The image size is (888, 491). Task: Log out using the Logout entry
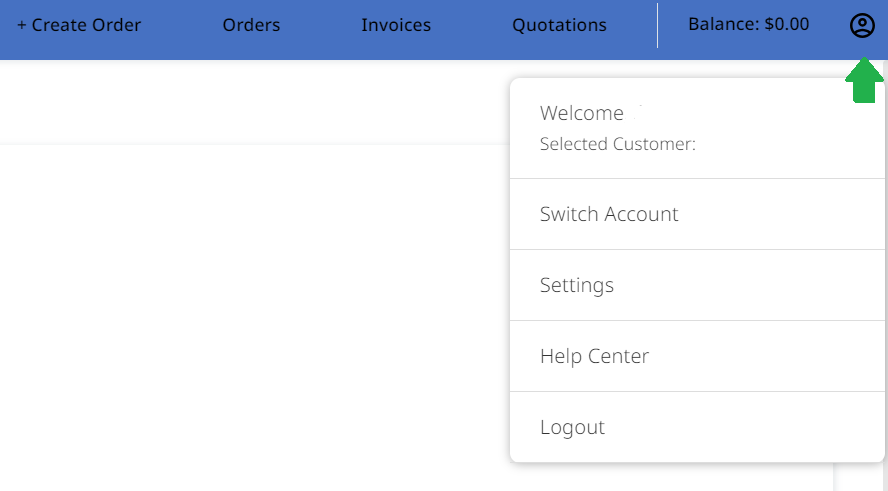tap(572, 427)
